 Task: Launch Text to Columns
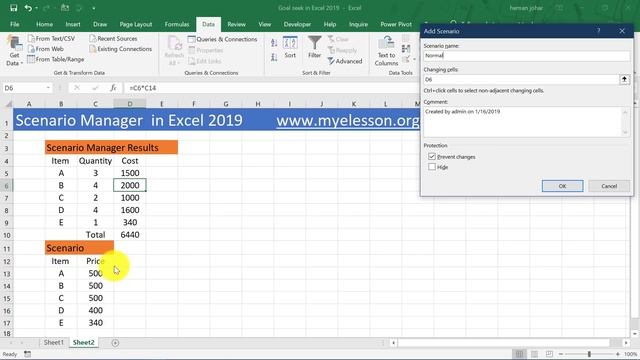click(386, 51)
